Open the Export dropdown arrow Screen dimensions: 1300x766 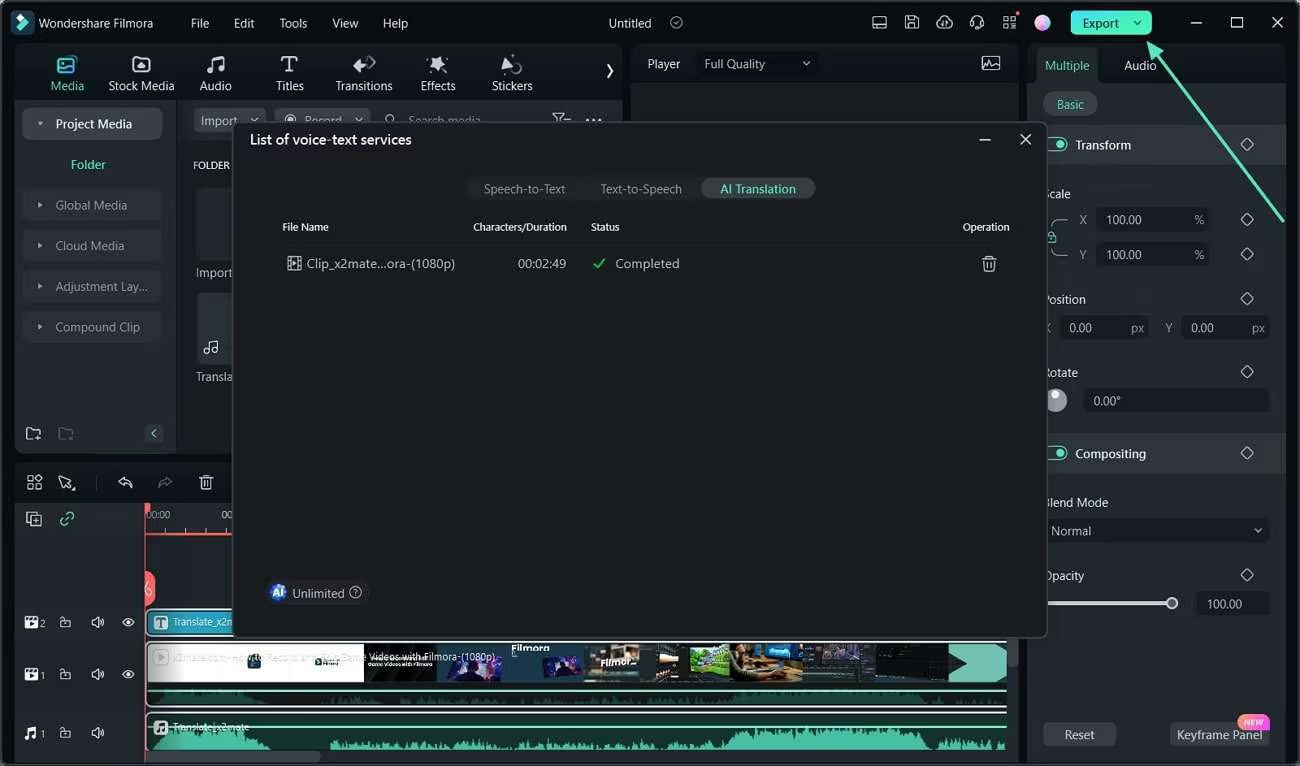click(1137, 23)
